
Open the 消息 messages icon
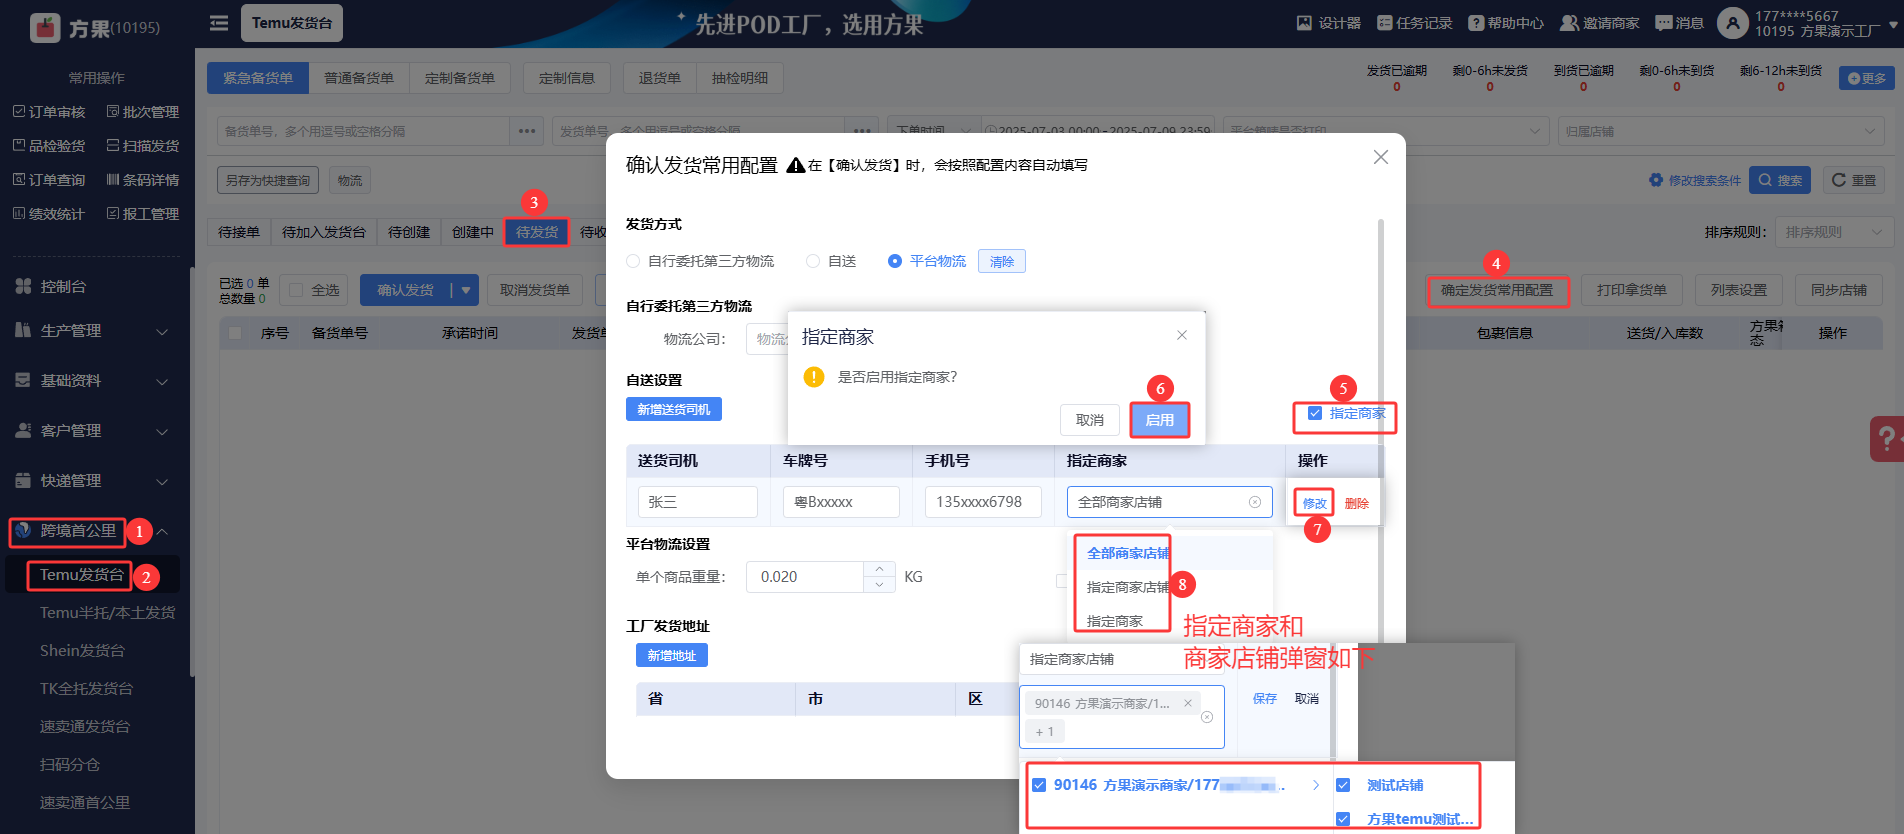1664,23
